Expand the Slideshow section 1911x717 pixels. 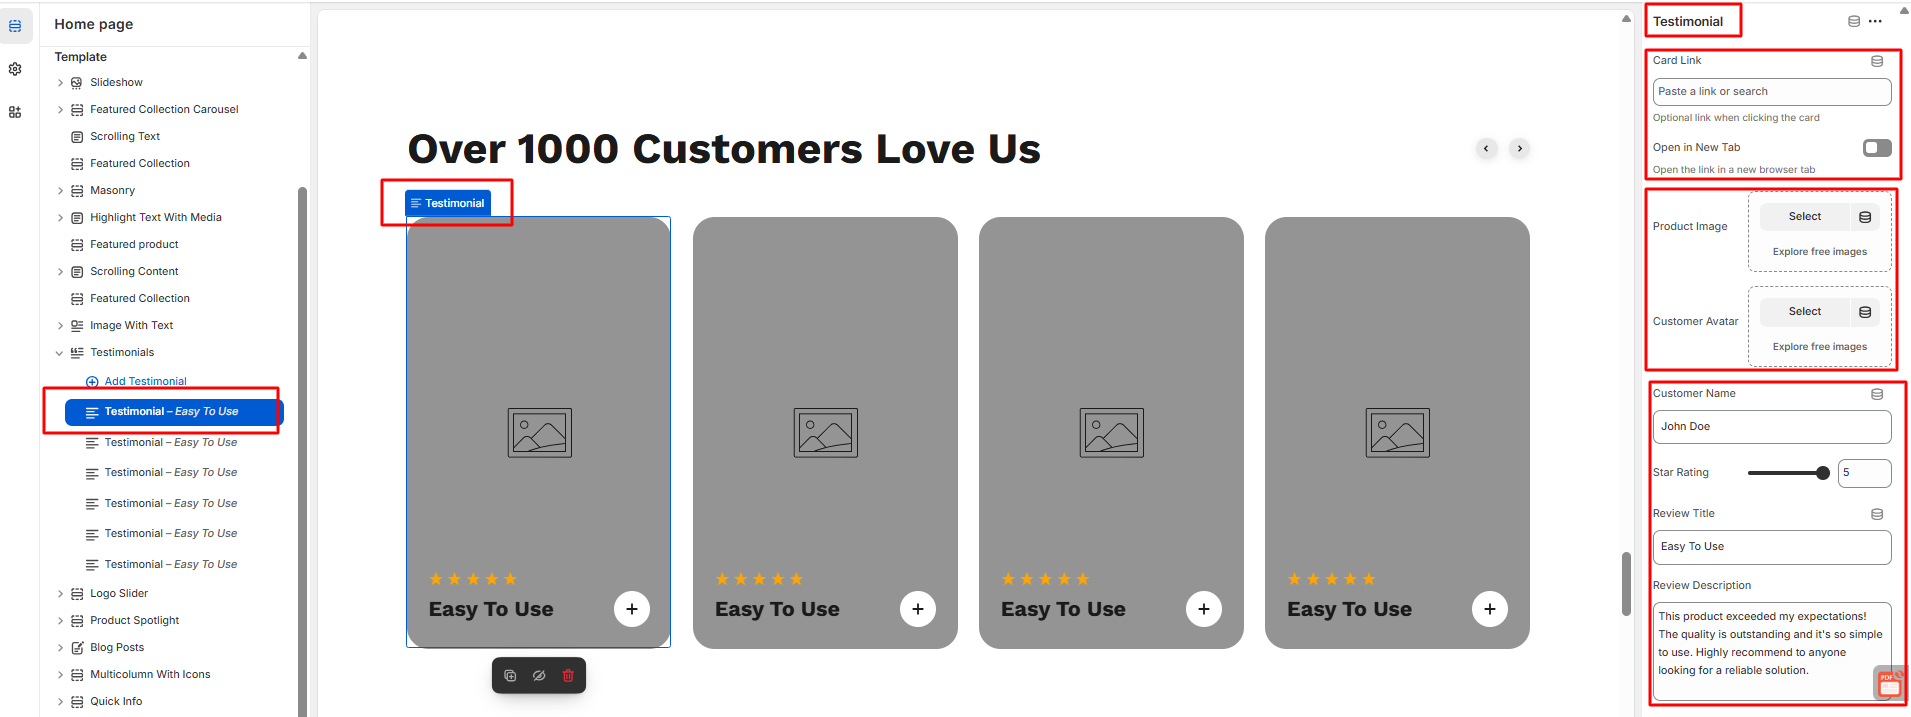tap(60, 83)
